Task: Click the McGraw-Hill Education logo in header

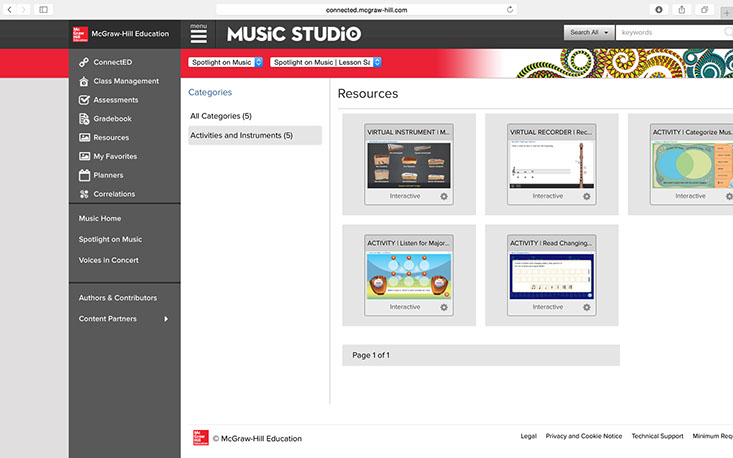Action: pyautogui.click(x=80, y=34)
